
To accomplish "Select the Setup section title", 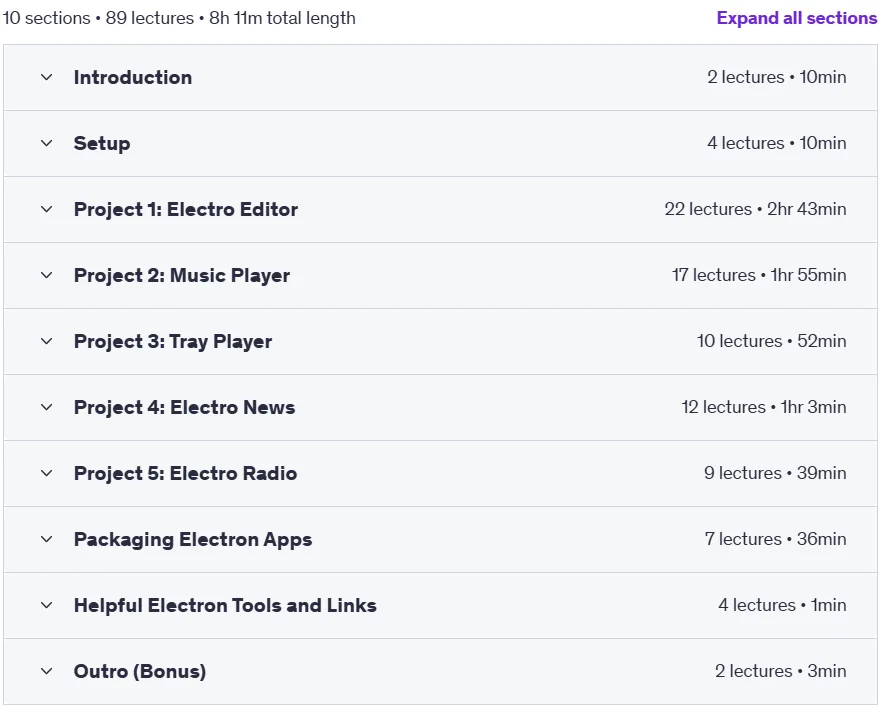I will tap(102, 144).
